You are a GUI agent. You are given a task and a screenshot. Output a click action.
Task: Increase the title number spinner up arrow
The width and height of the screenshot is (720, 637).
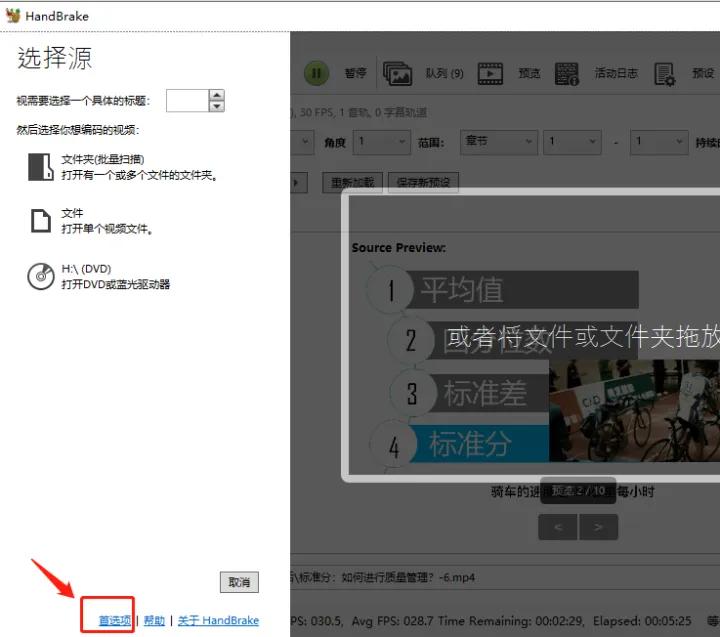tap(216, 95)
